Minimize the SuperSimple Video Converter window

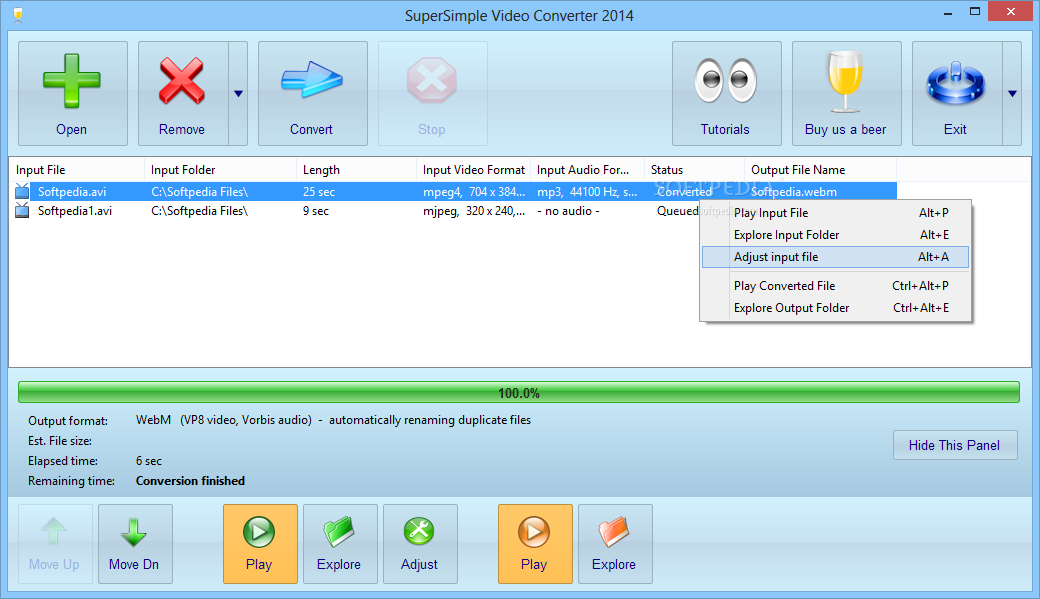(x=948, y=12)
